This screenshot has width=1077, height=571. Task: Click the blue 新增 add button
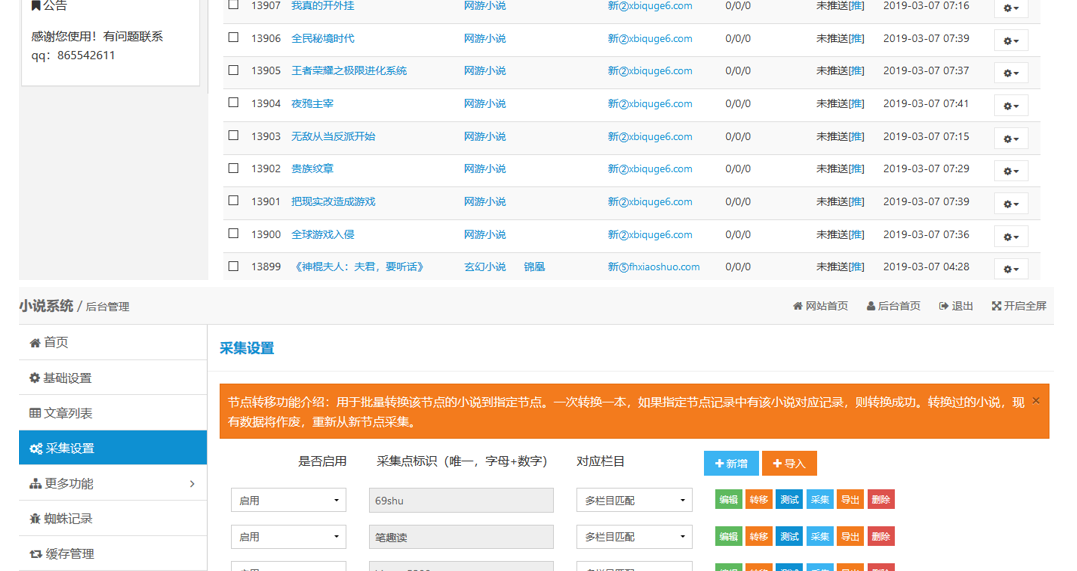[731, 464]
